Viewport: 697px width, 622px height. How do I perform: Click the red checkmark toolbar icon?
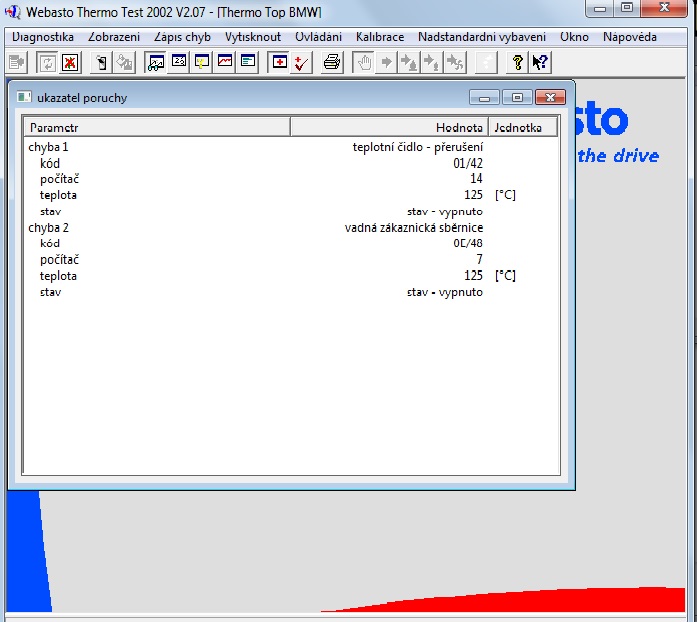coord(302,62)
